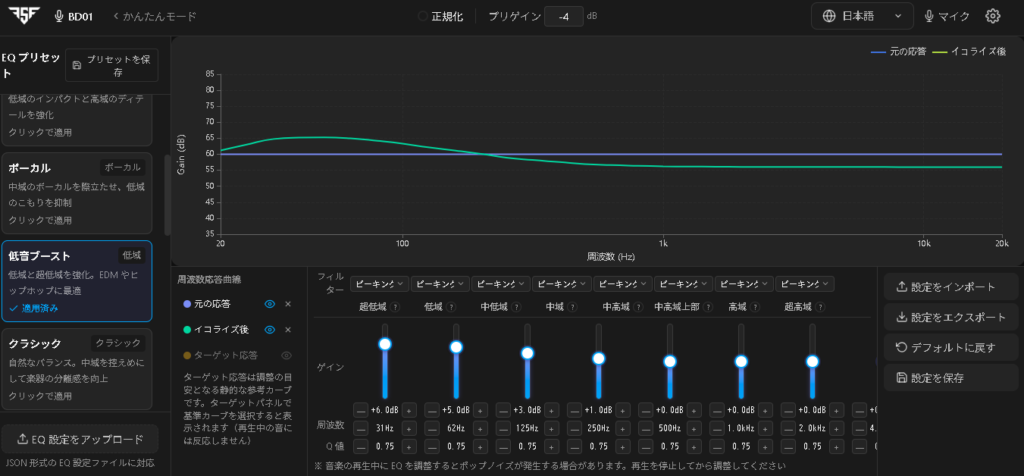This screenshot has height=476, width=1024.
Task: Lower the 1.0kHz frequency with minus
Action: click(x=716, y=428)
